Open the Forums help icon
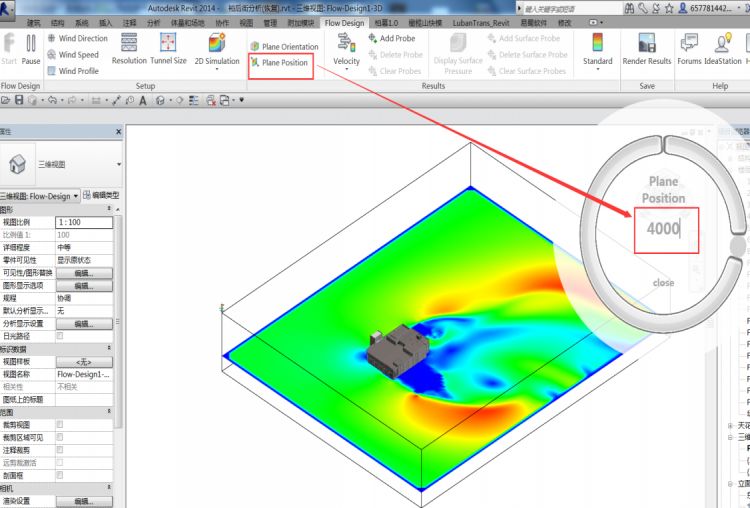 [689, 48]
